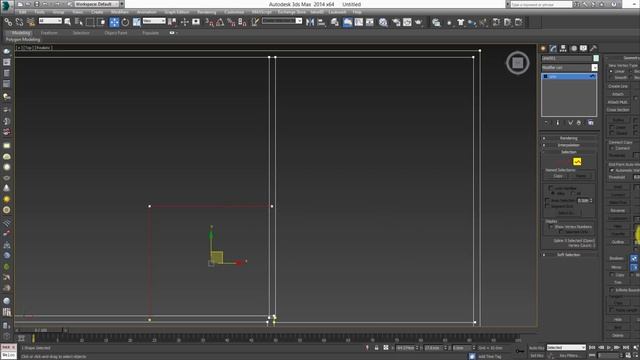Click the Outline button
The width and height of the screenshot is (640, 360).
(x=618, y=242)
